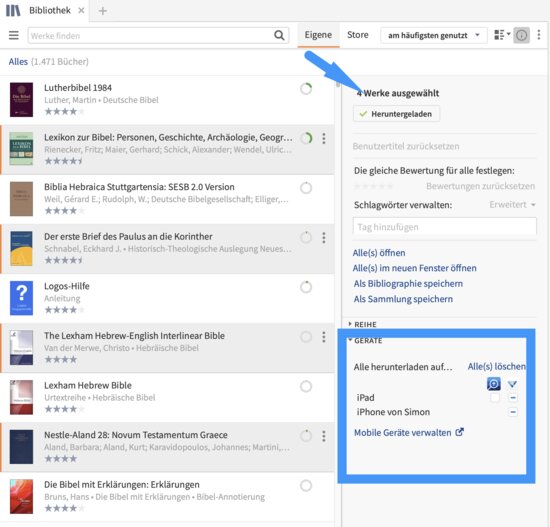Click the Logos mobile app icon
Image resolution: width=550 pixels, height=527 pixels.
[494, 383]
